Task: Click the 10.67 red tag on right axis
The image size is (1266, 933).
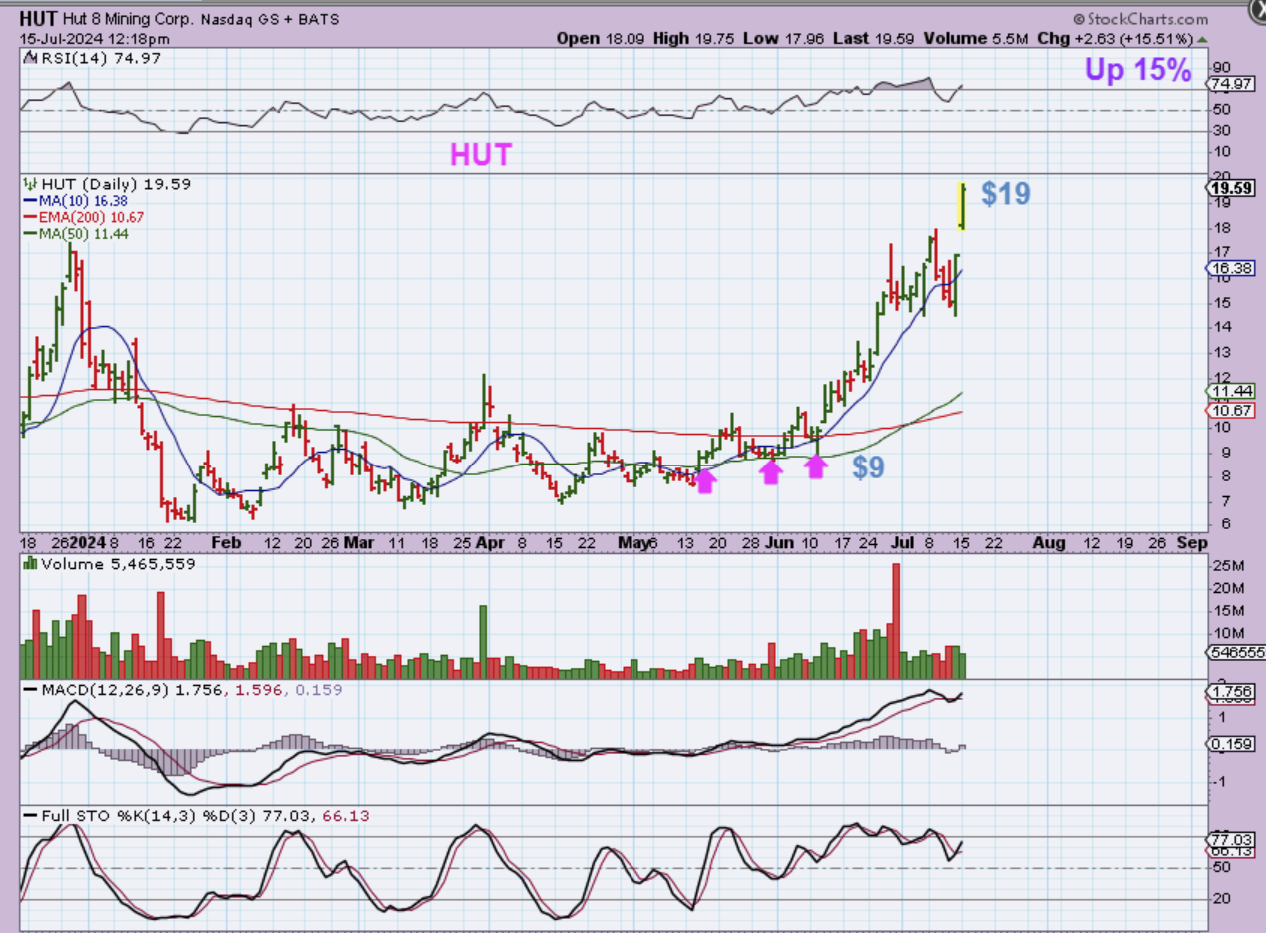Action: (1231, 411)
